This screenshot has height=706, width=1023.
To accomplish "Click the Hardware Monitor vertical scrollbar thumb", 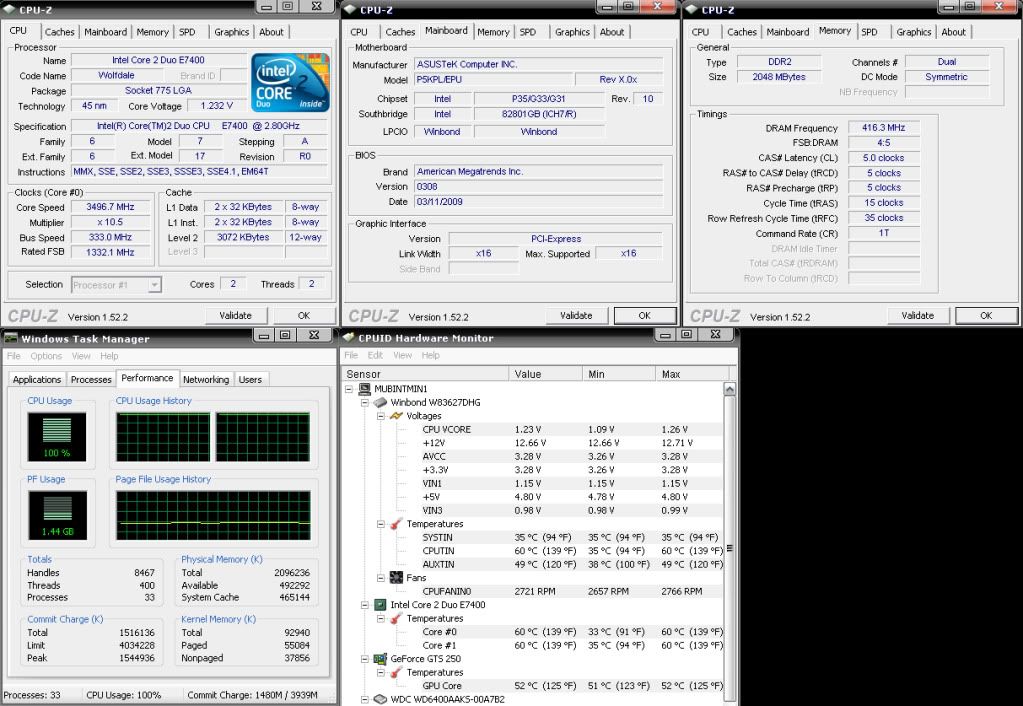I will point(729,547).
